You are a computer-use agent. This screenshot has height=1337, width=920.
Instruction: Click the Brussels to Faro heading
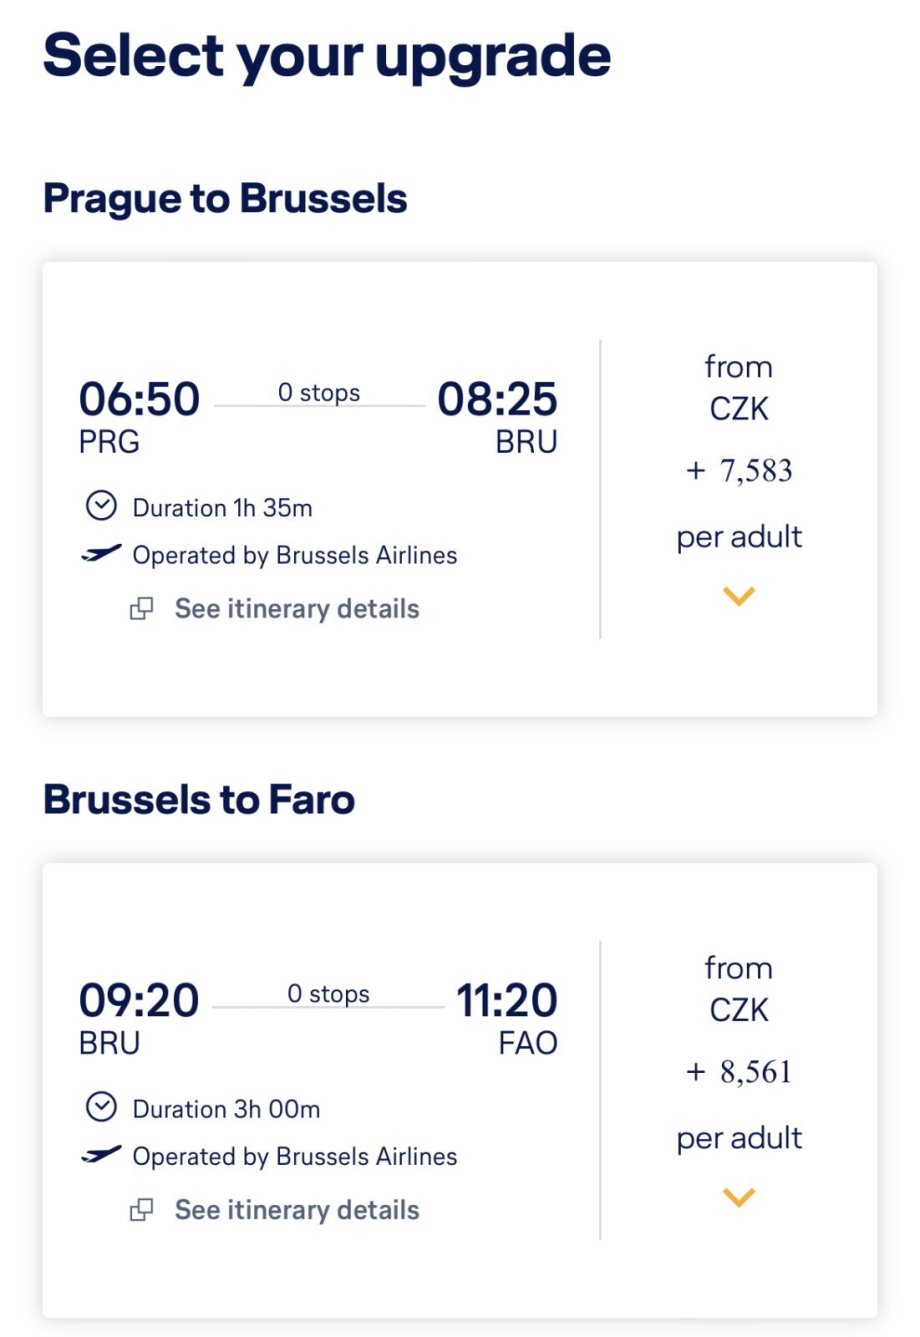199,799
